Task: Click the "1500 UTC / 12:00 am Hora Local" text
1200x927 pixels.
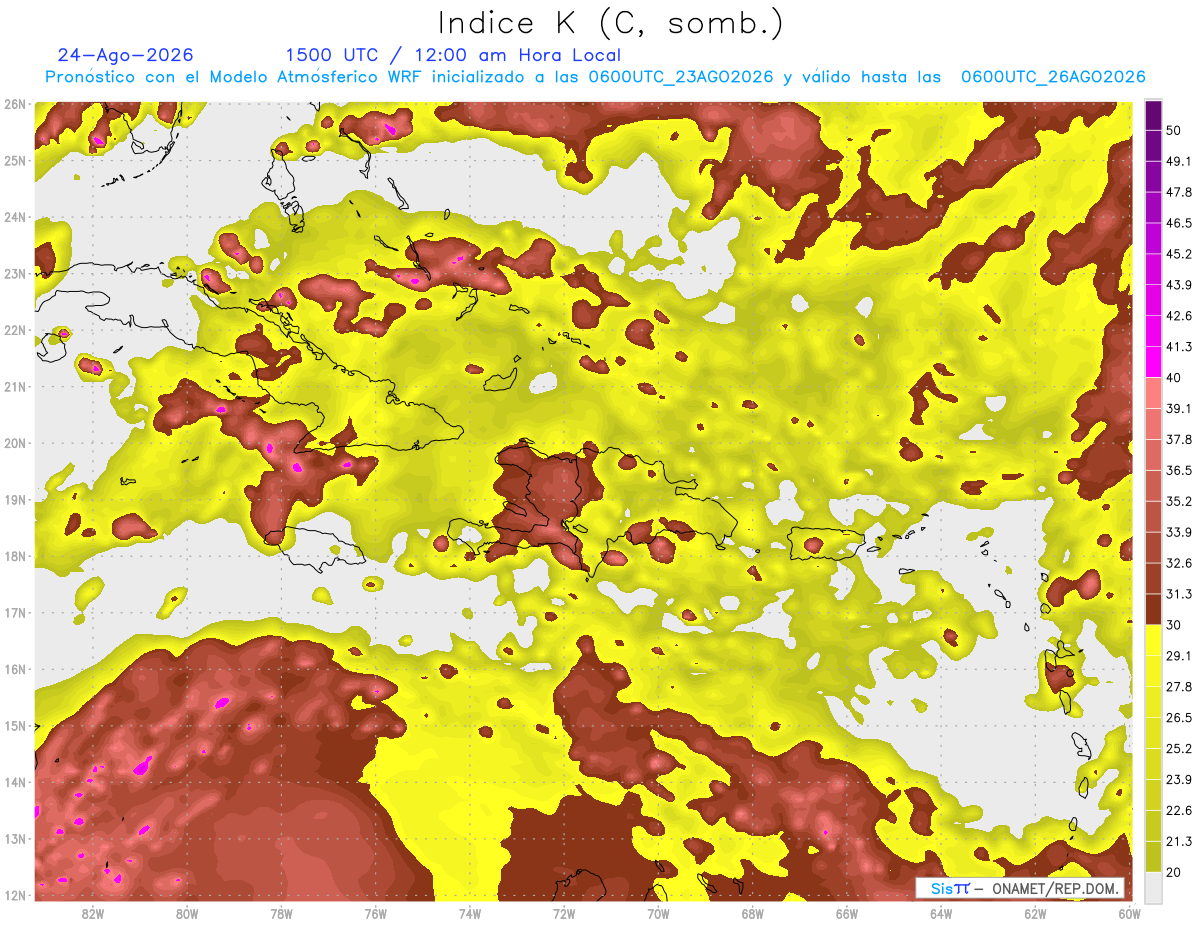Action: point(453,55)
